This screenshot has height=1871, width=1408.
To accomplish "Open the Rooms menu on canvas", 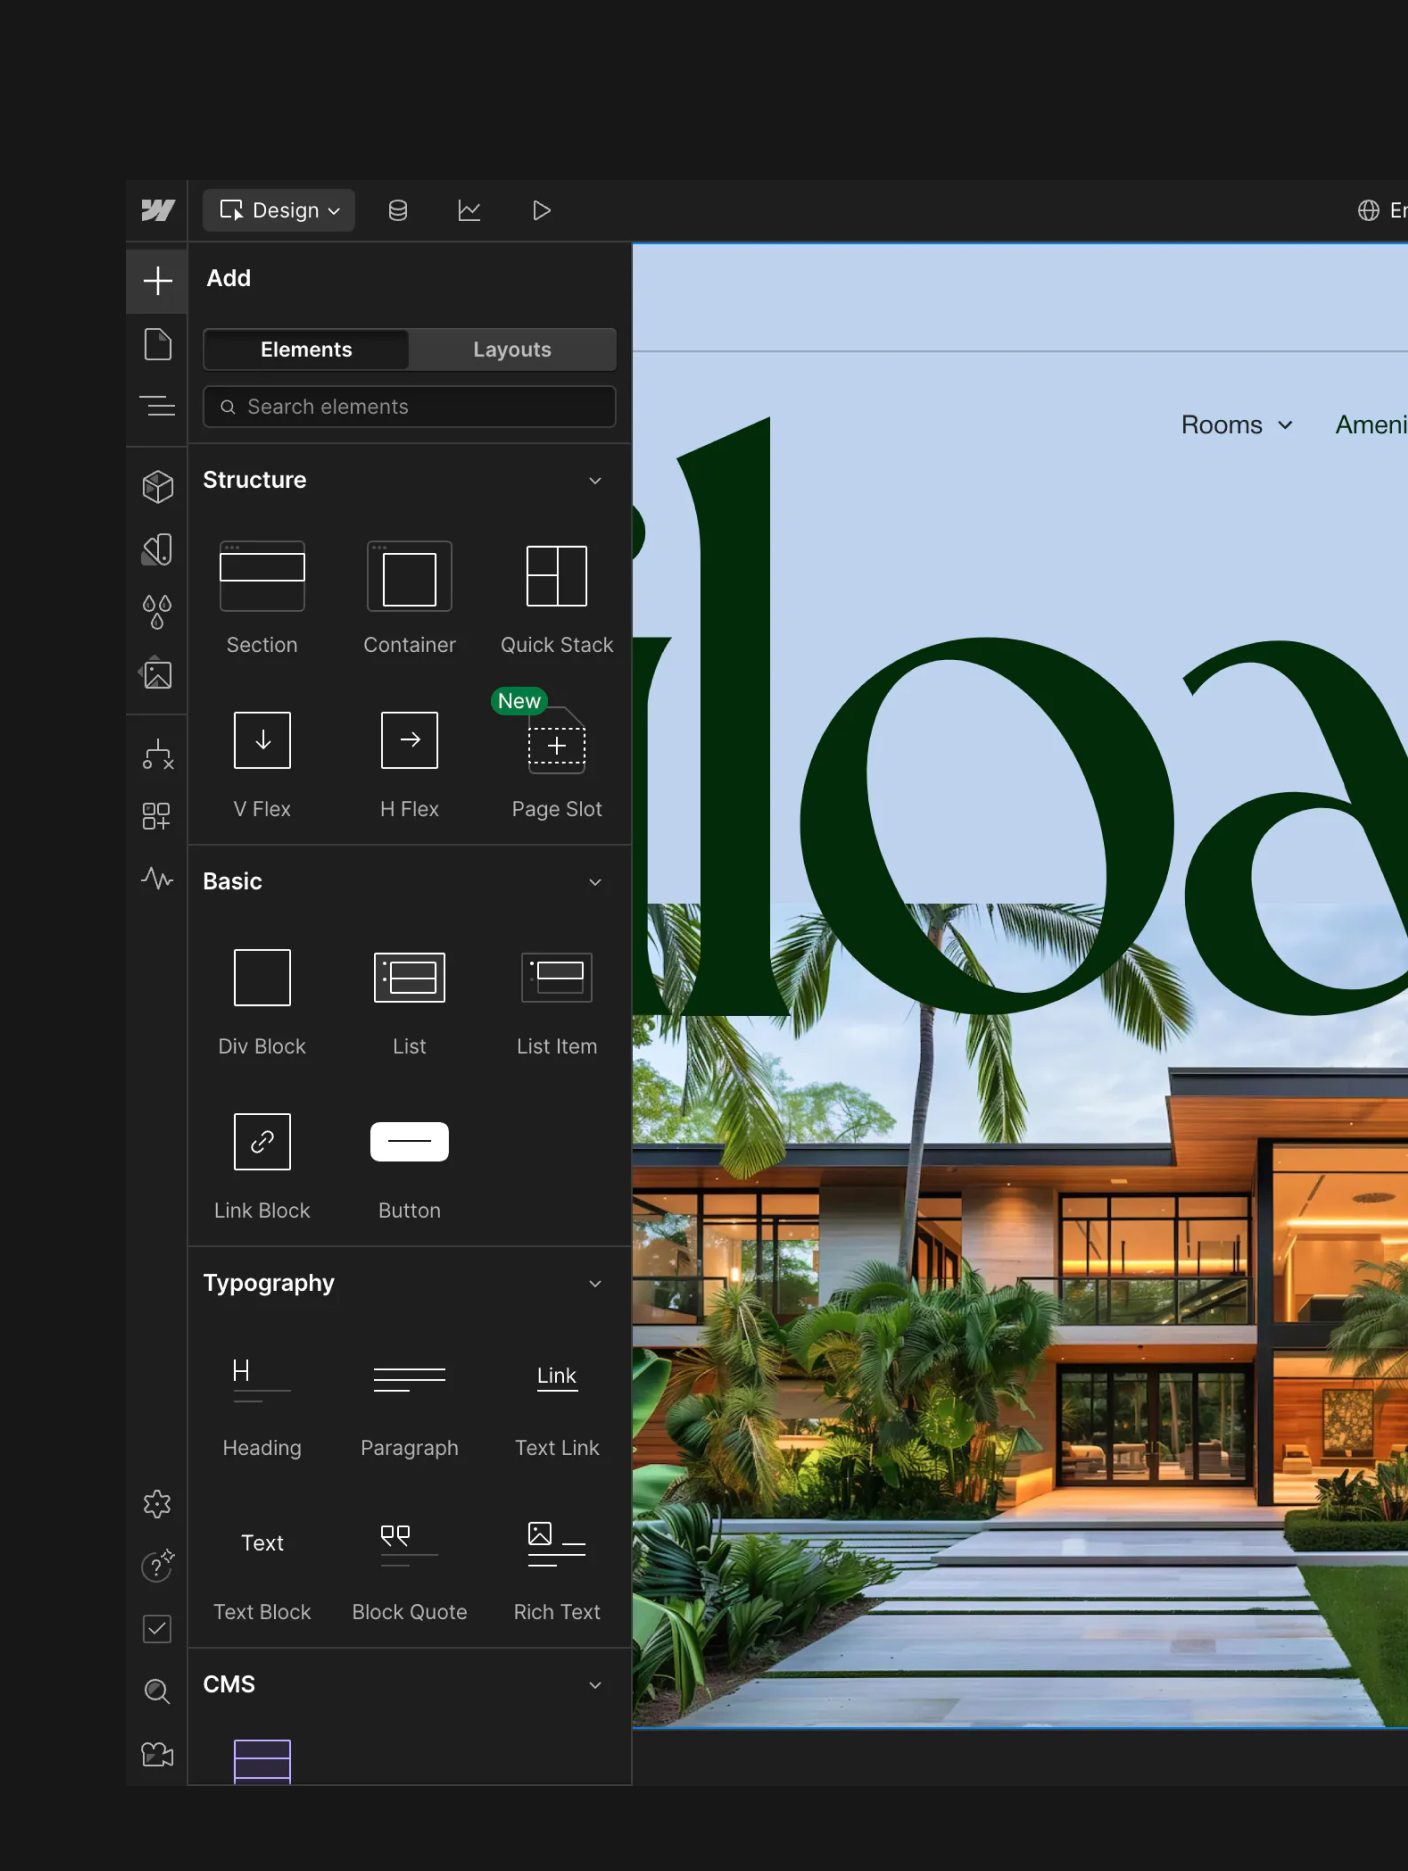I will point(1237,425).
